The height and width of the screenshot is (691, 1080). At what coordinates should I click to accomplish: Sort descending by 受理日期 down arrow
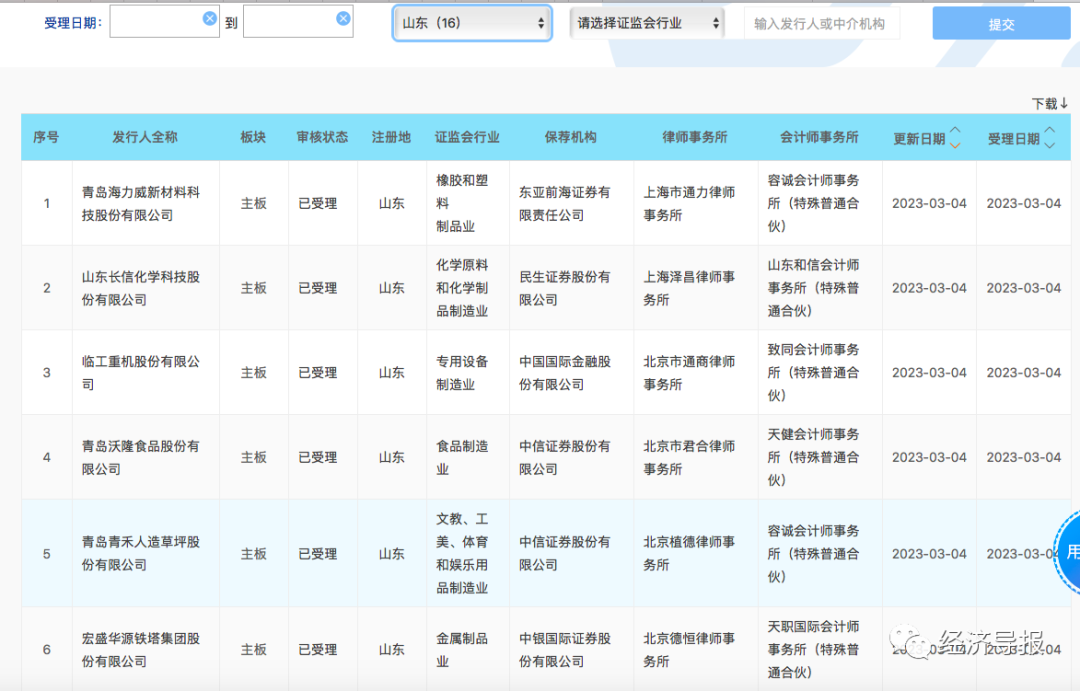click(x=1049, y=146)
